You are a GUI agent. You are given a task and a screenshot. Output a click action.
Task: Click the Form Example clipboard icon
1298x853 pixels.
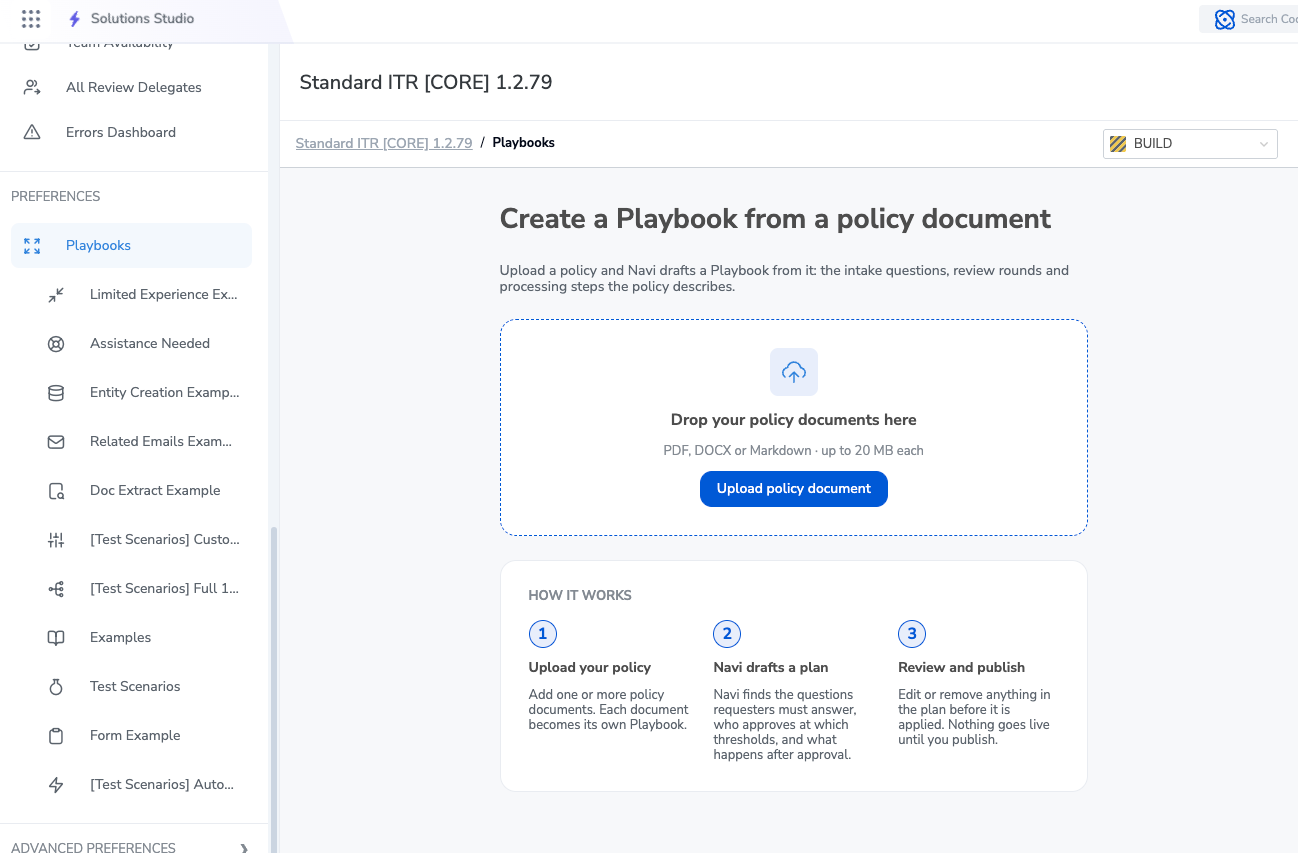56,735
